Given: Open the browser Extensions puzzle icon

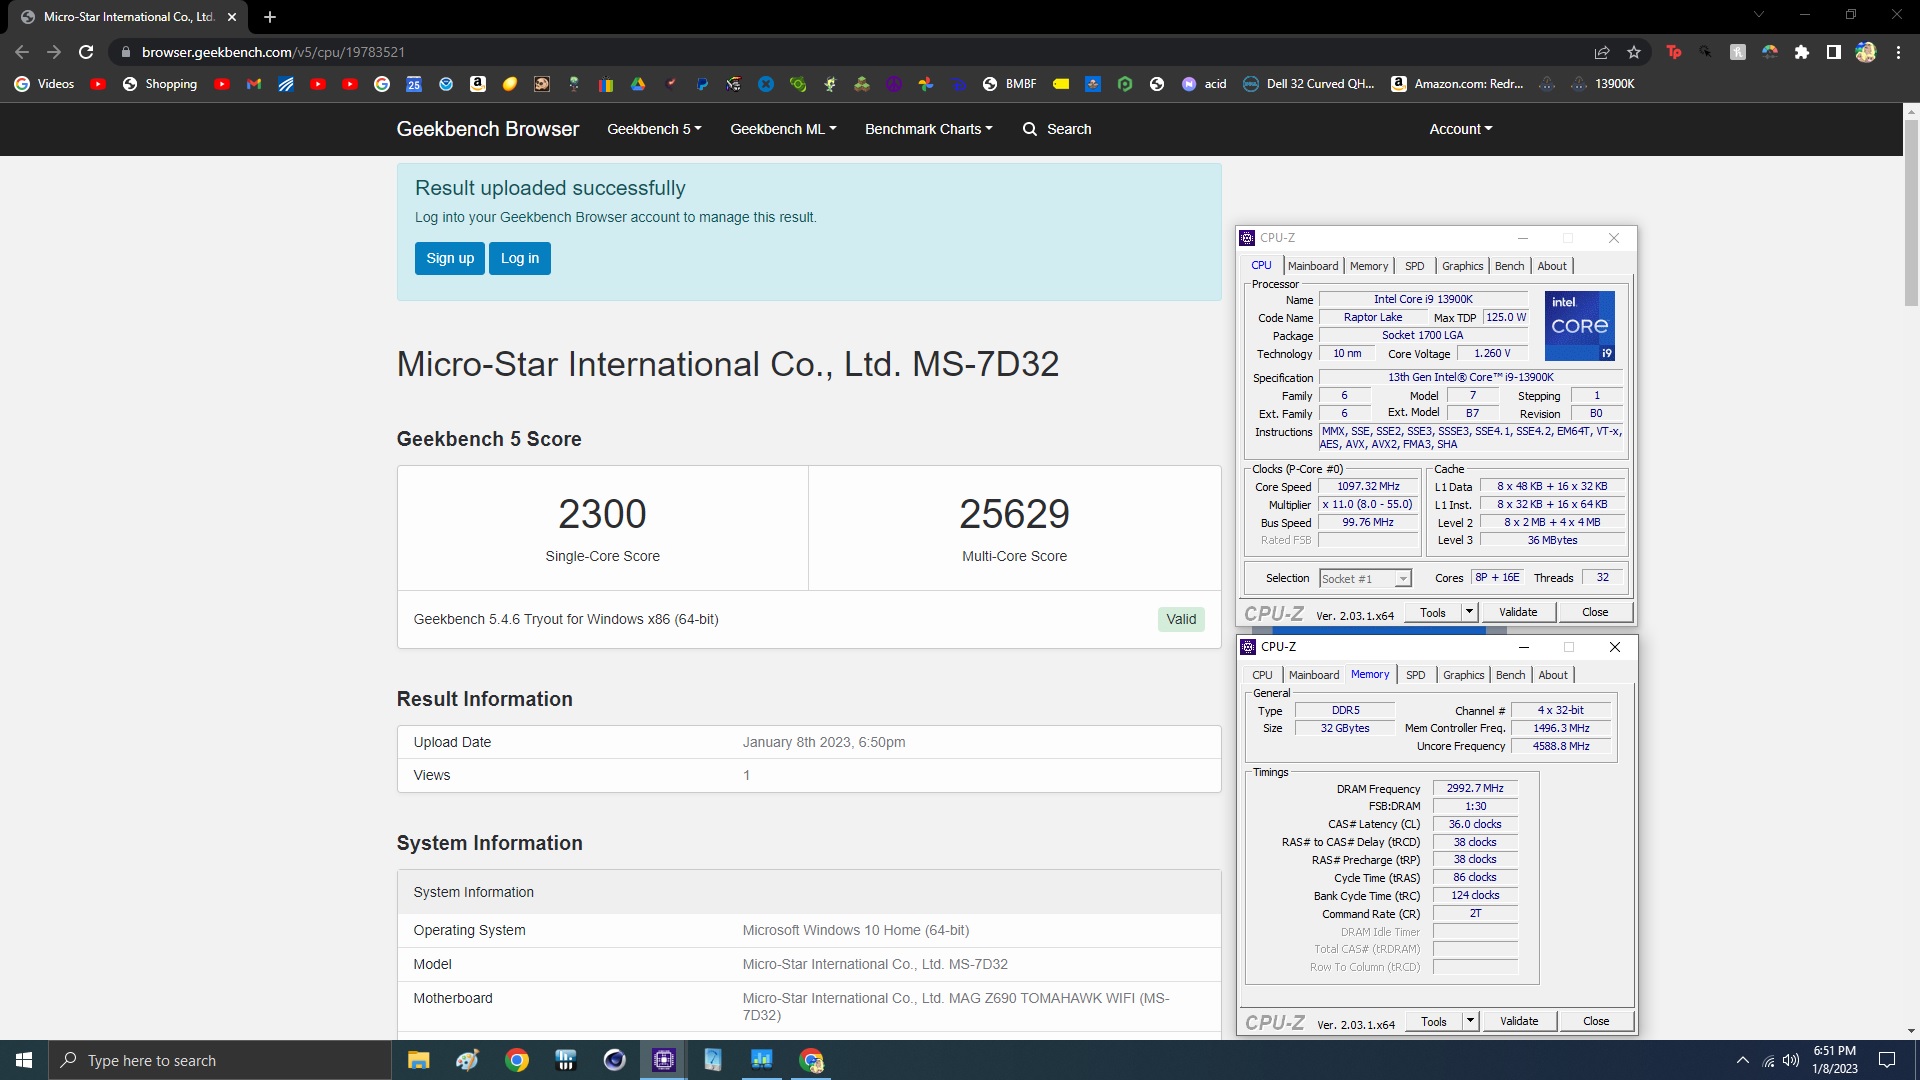Looking at the screenshot, I should click(1802, 52).
